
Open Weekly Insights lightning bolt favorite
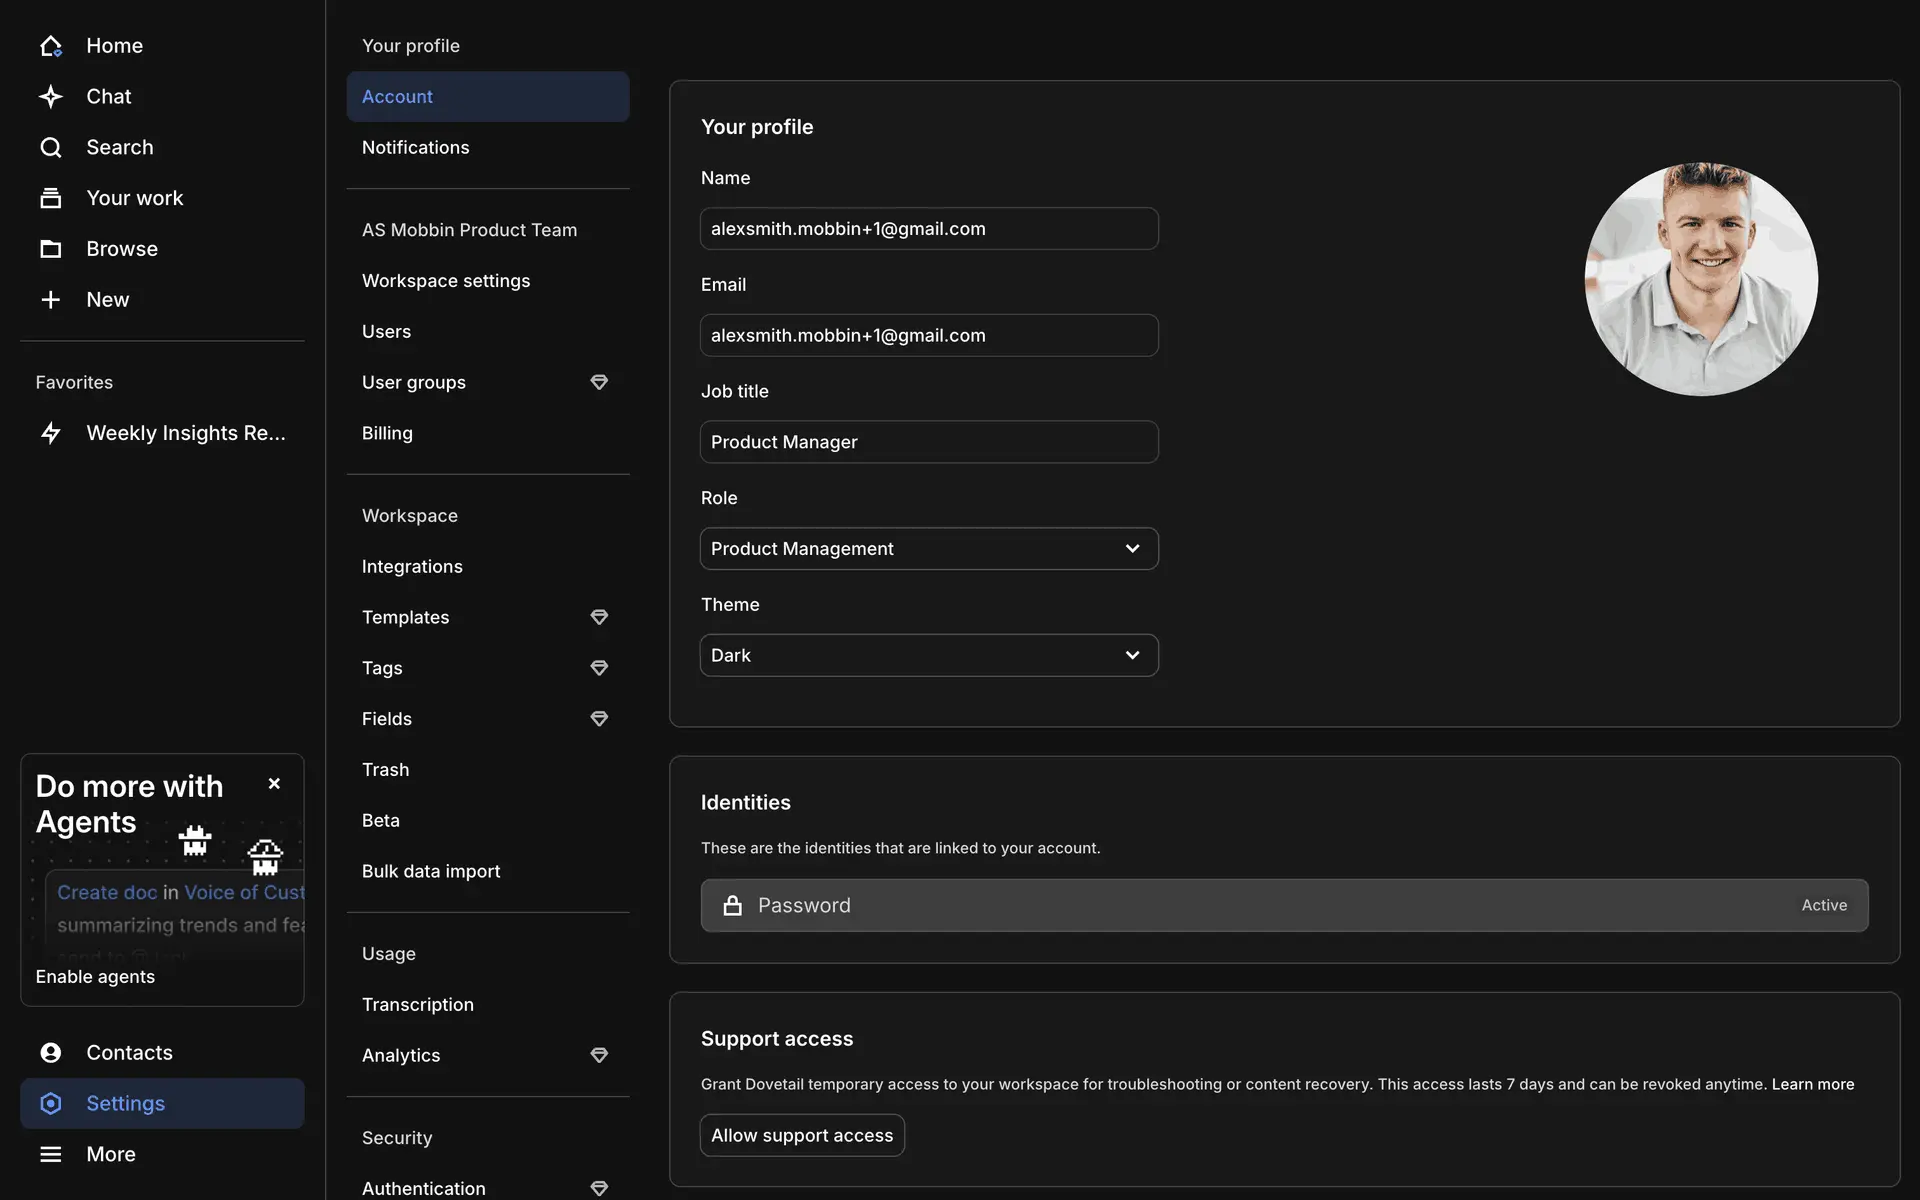(x=51, y=433)
